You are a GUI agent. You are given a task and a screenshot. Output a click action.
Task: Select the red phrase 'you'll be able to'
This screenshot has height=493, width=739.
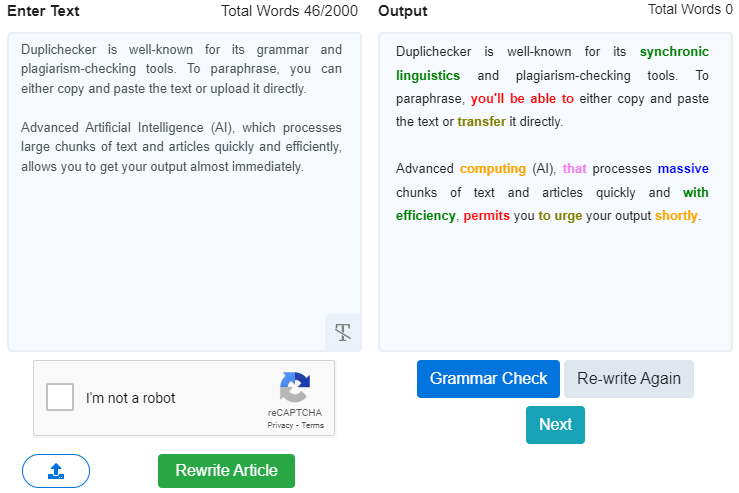click(x=522, y=99)
